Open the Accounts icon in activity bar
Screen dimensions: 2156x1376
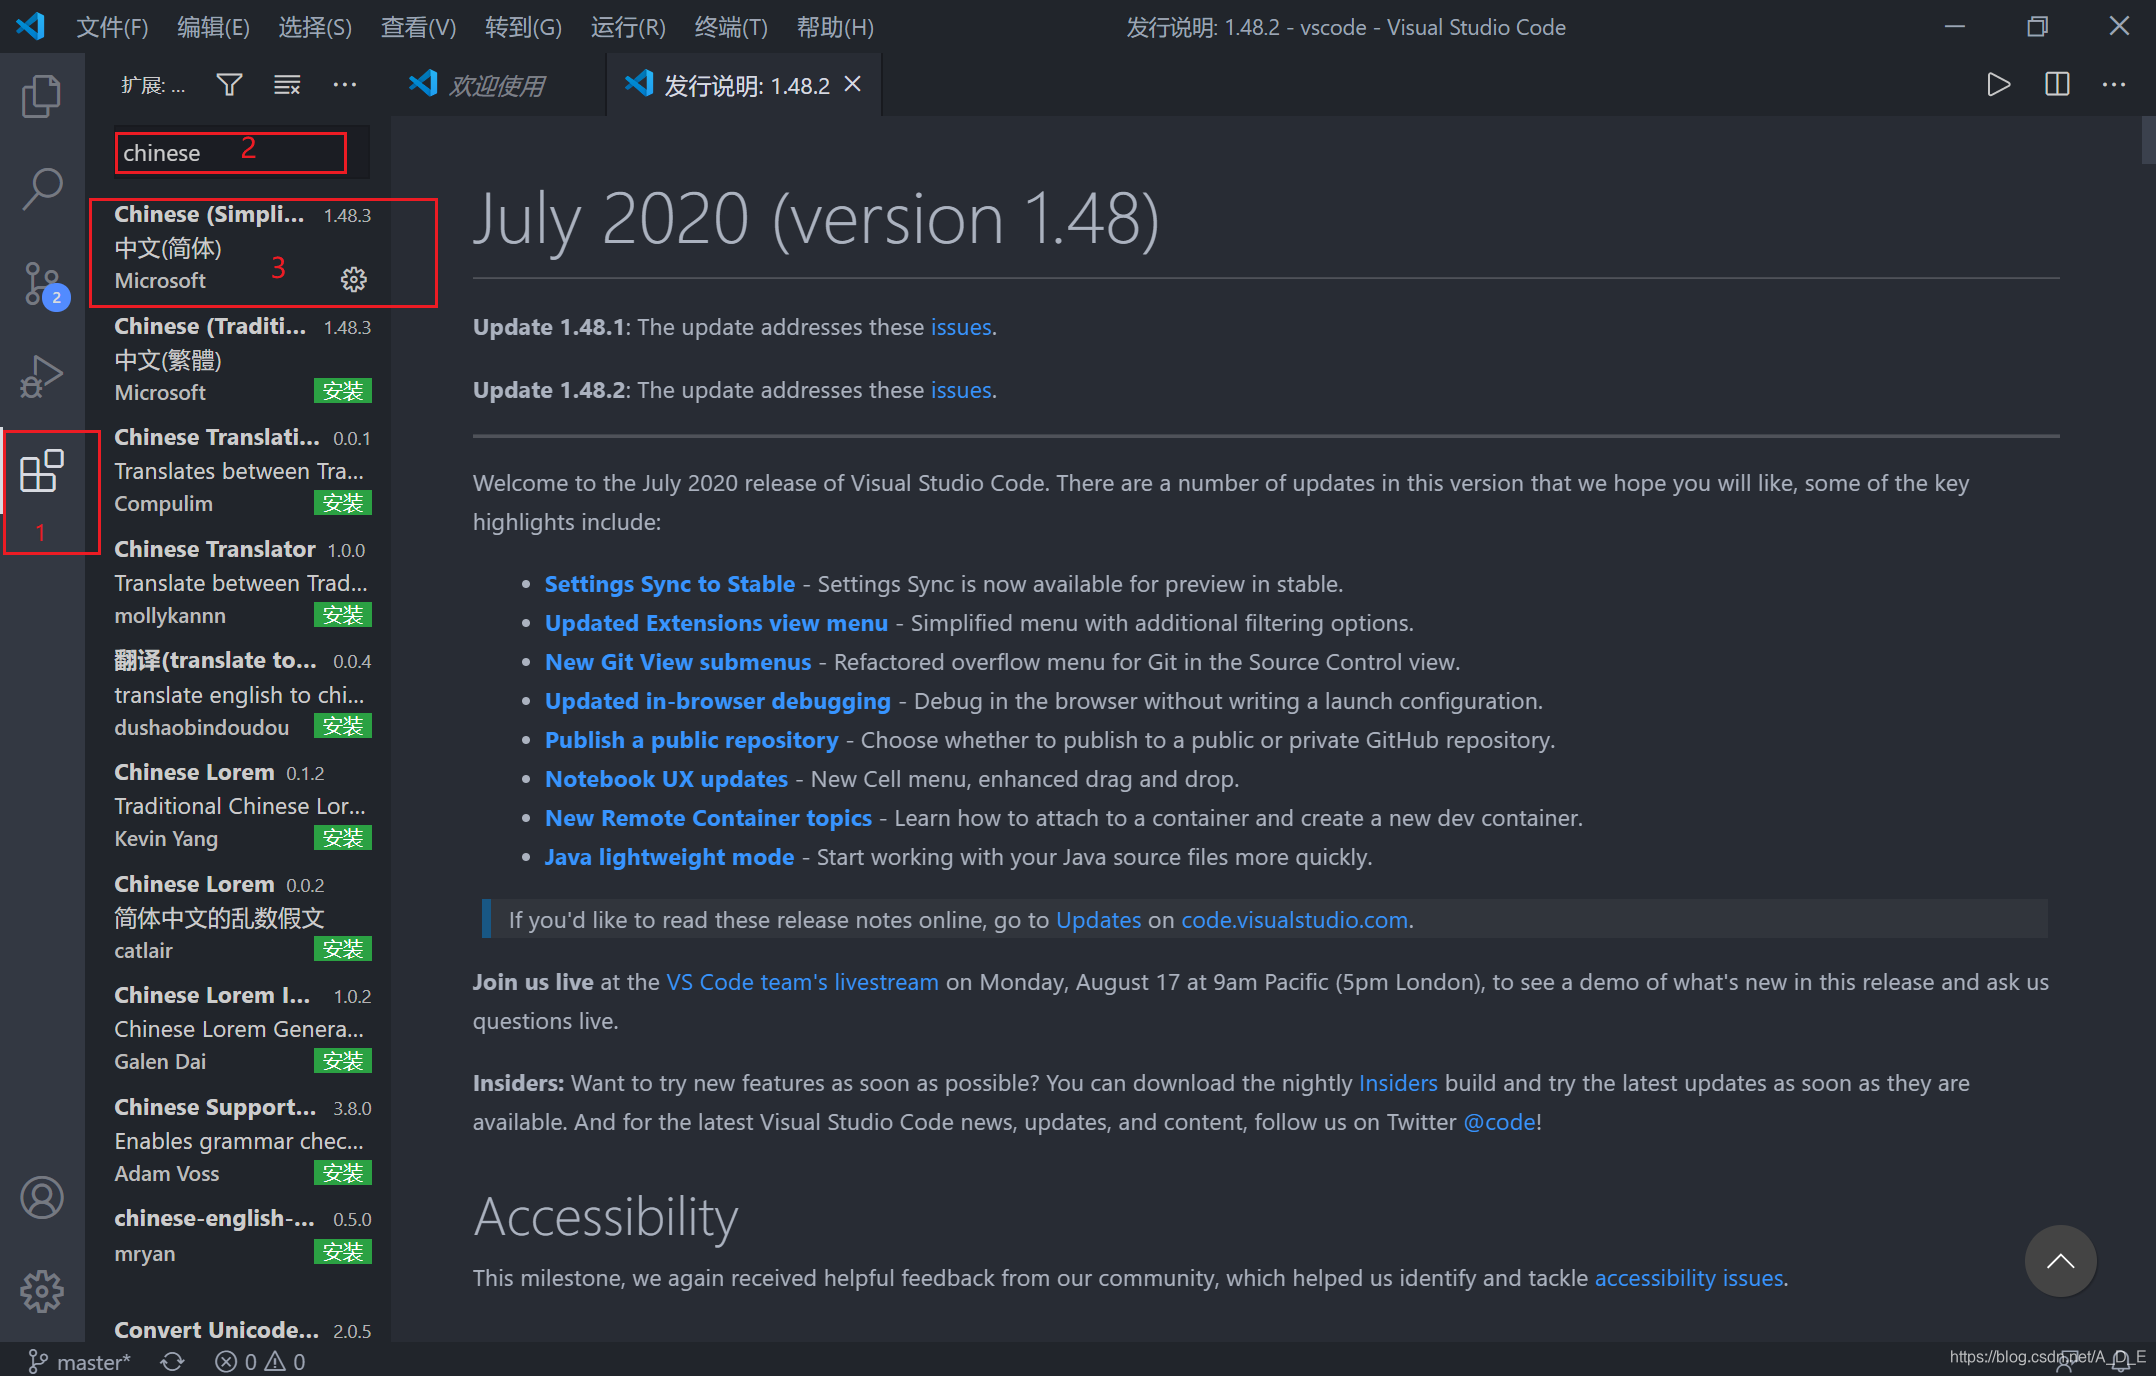(42, 1197)
